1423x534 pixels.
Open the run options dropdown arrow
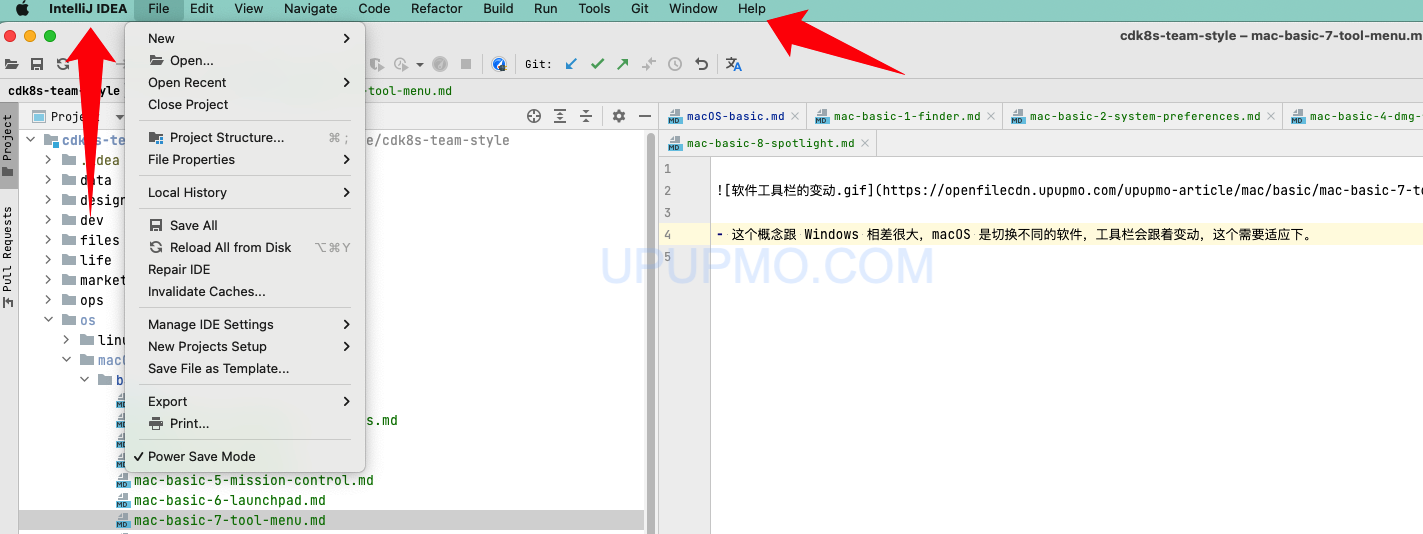point(419,64)
